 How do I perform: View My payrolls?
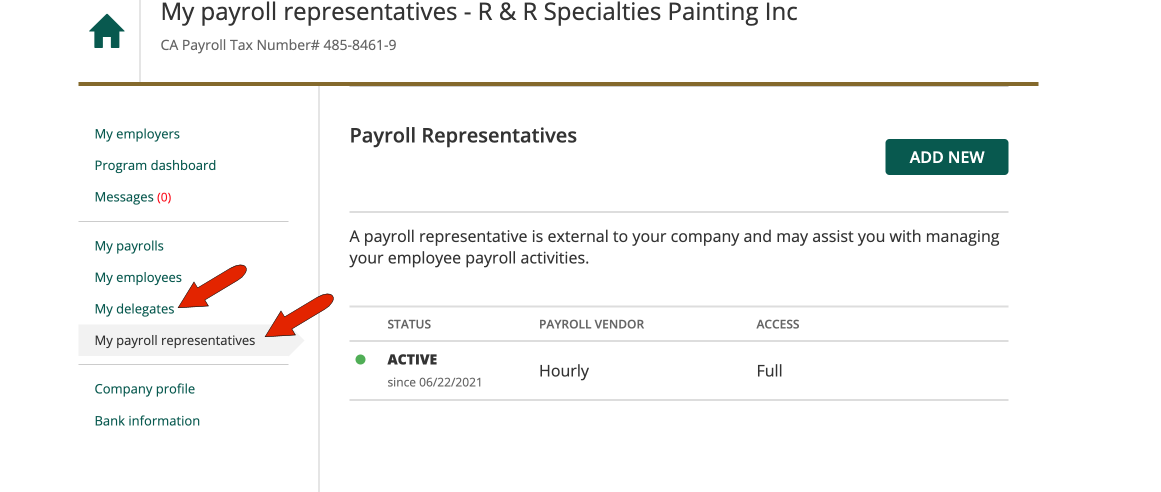point(129,246)
